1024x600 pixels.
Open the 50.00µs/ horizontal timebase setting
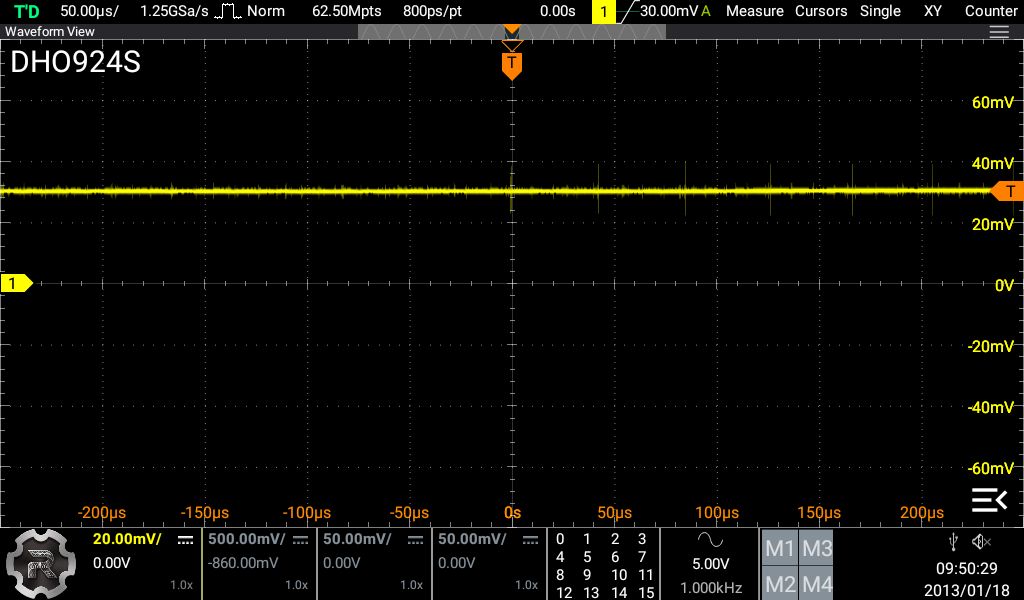pos(90,11)
